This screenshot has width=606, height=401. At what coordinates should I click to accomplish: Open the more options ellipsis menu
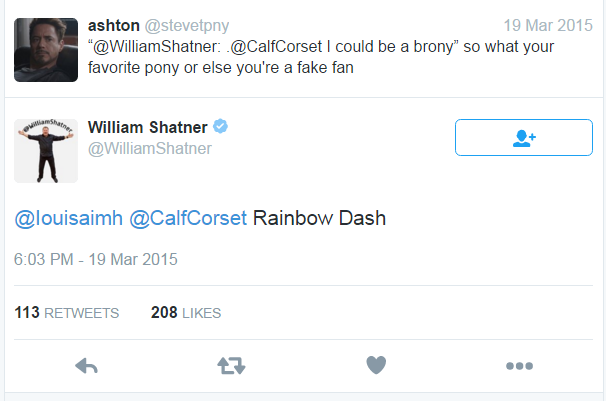click(x=519, y=366)
